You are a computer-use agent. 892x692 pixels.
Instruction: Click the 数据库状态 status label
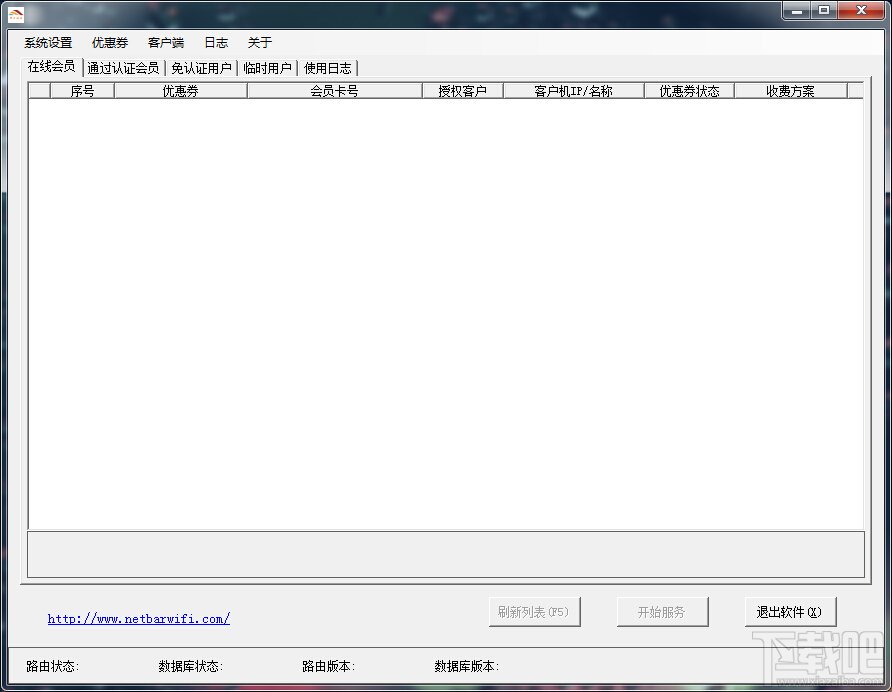[191, 666]
